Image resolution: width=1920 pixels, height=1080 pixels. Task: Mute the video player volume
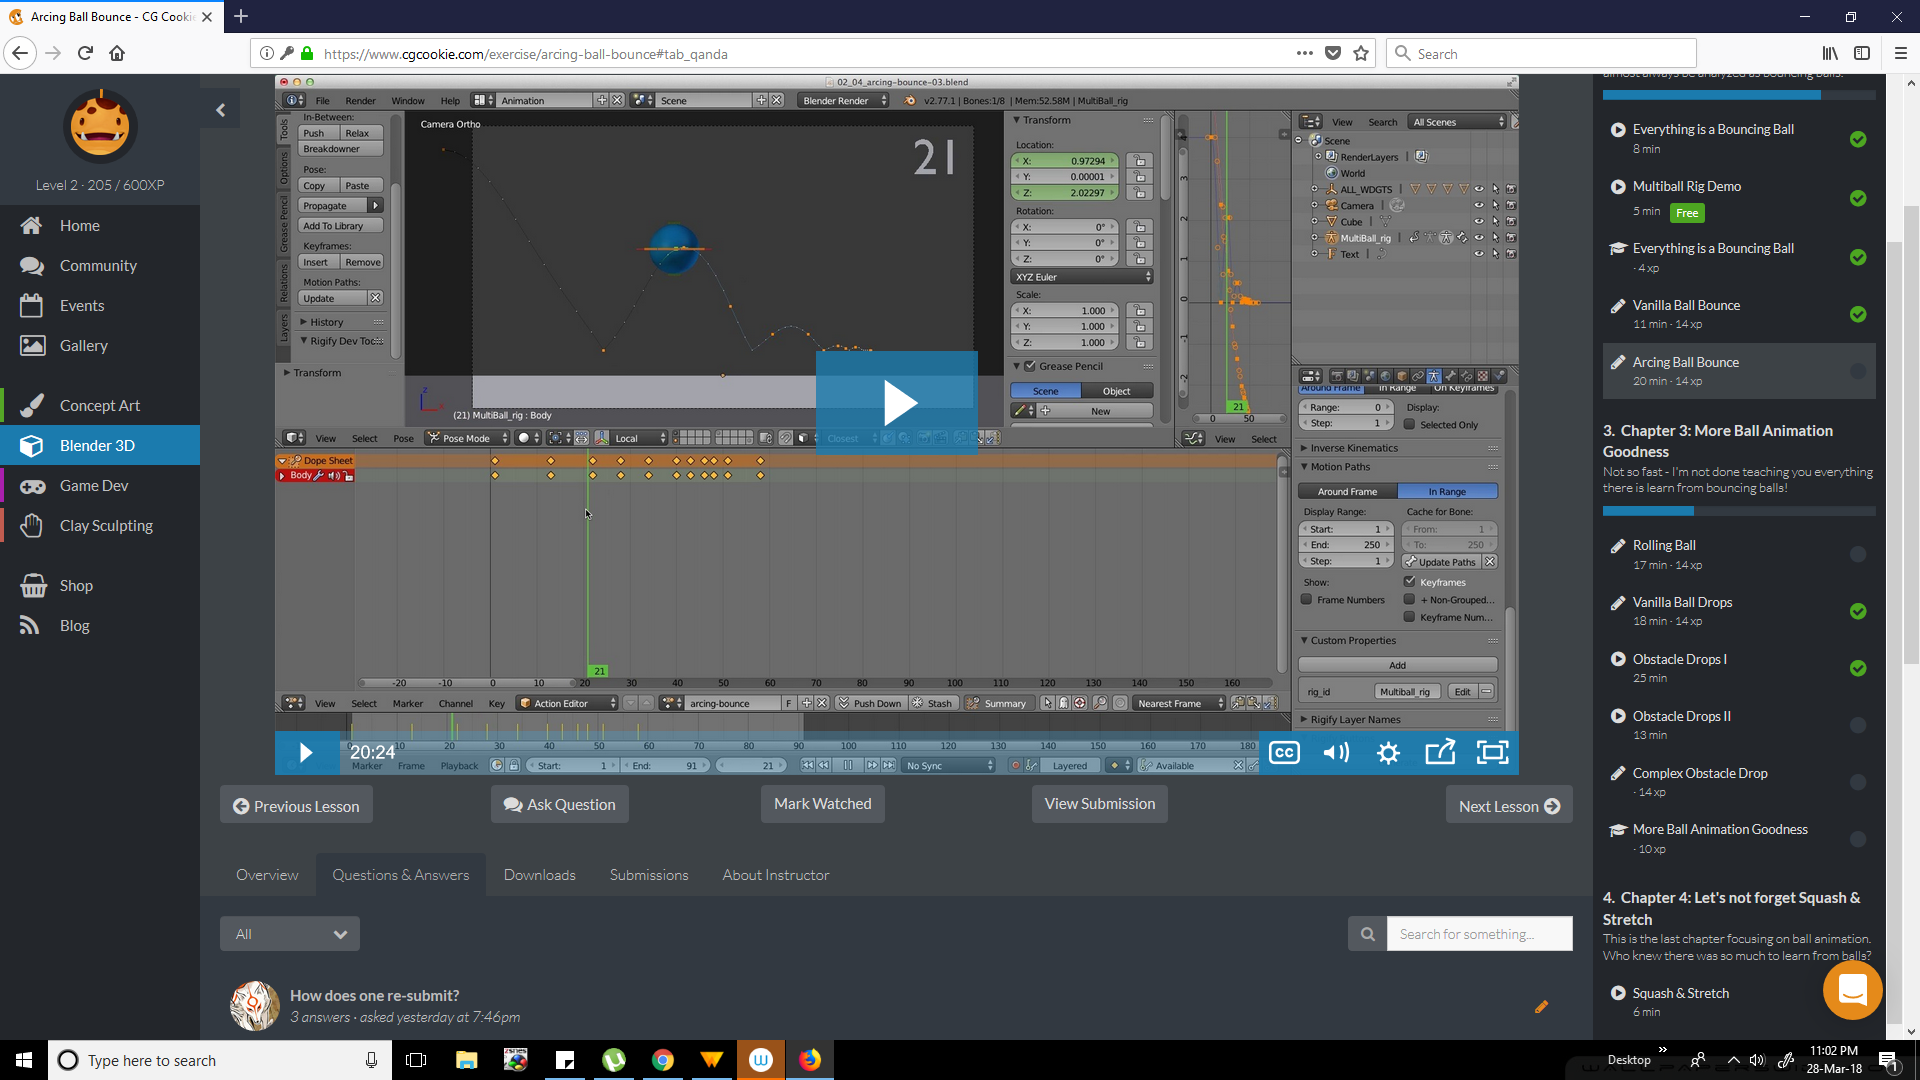coord(1336,753)
